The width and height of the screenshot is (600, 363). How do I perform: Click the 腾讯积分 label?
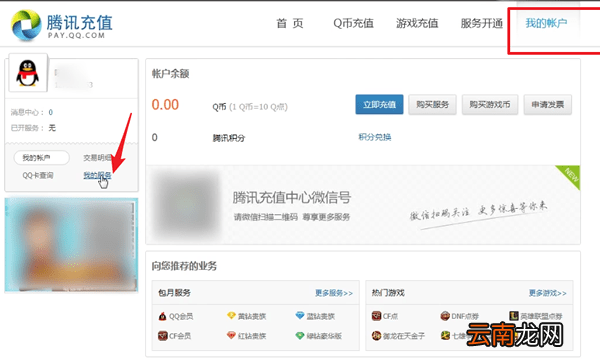[x=228, y=138]
